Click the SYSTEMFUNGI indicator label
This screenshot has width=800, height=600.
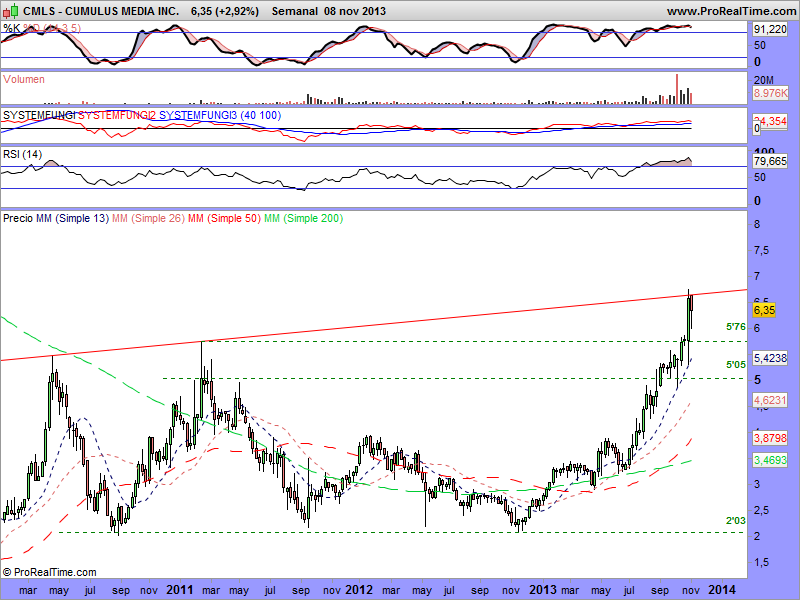(x=39, y=115)
